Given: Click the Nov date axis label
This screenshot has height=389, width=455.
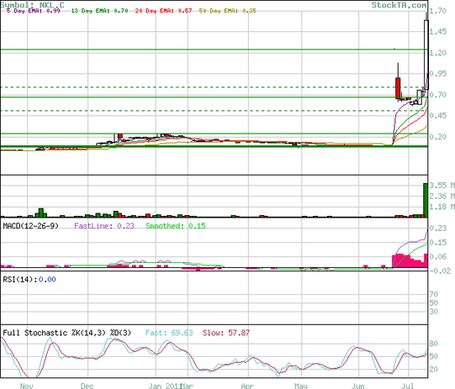Looking at the screenshot, I should (x=27, y=386).
